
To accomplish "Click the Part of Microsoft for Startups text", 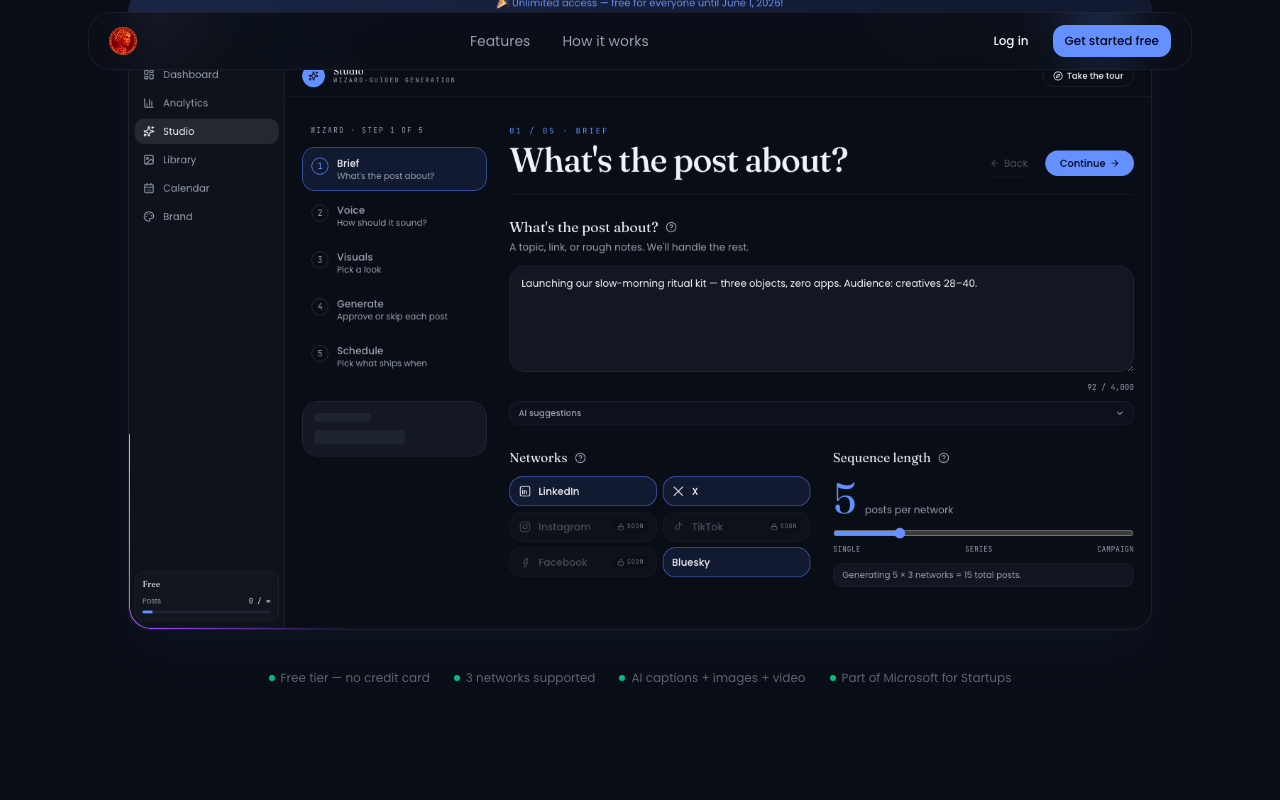I will coord(926,678).
